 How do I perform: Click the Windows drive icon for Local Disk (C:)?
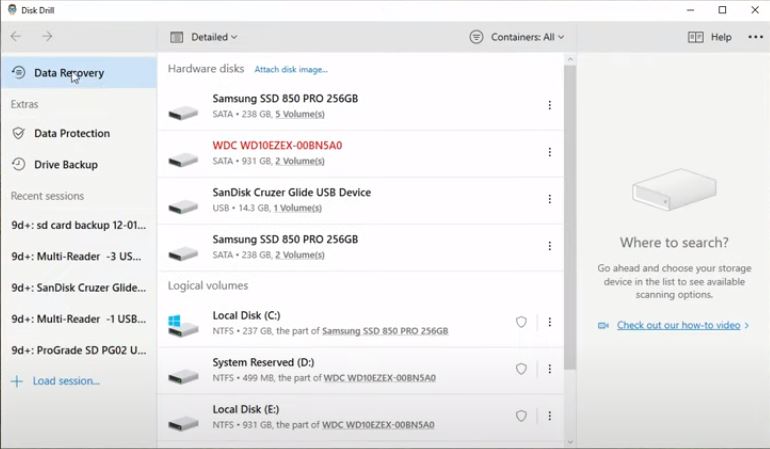click(x=182, y=325)
